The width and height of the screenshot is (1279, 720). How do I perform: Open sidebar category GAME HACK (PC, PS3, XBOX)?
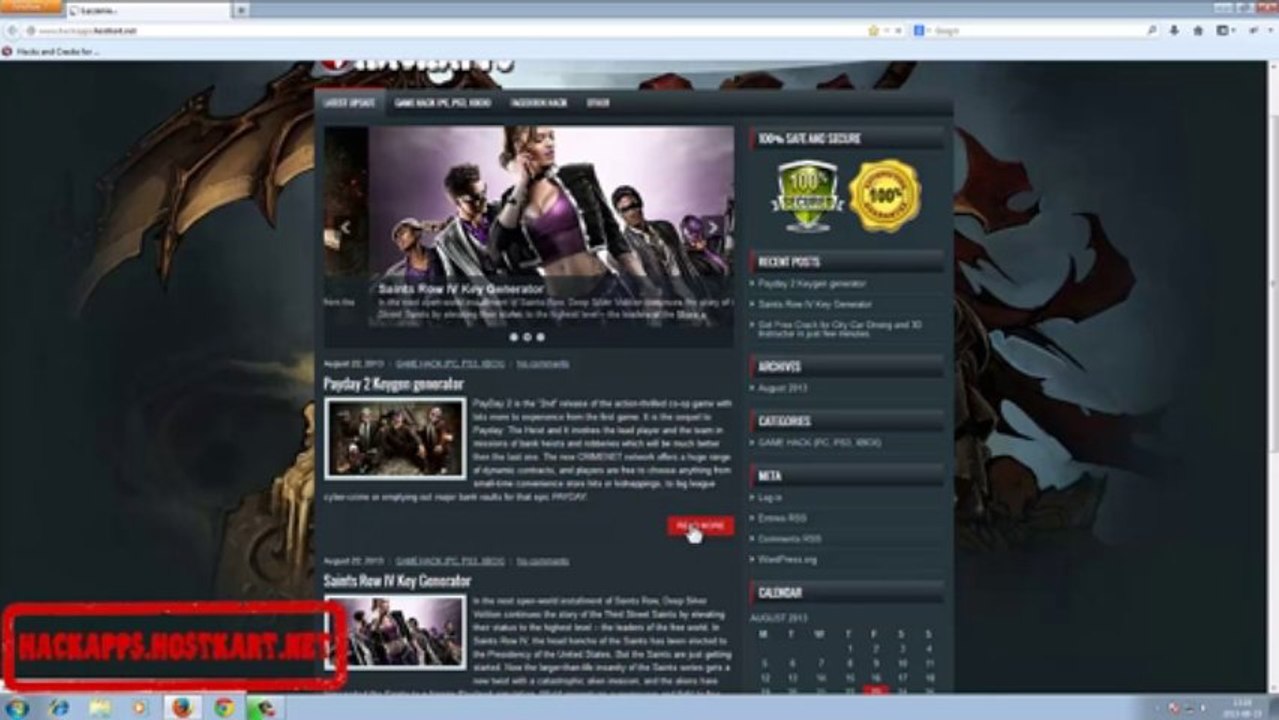pyautogui.click(x=819, y=442)
